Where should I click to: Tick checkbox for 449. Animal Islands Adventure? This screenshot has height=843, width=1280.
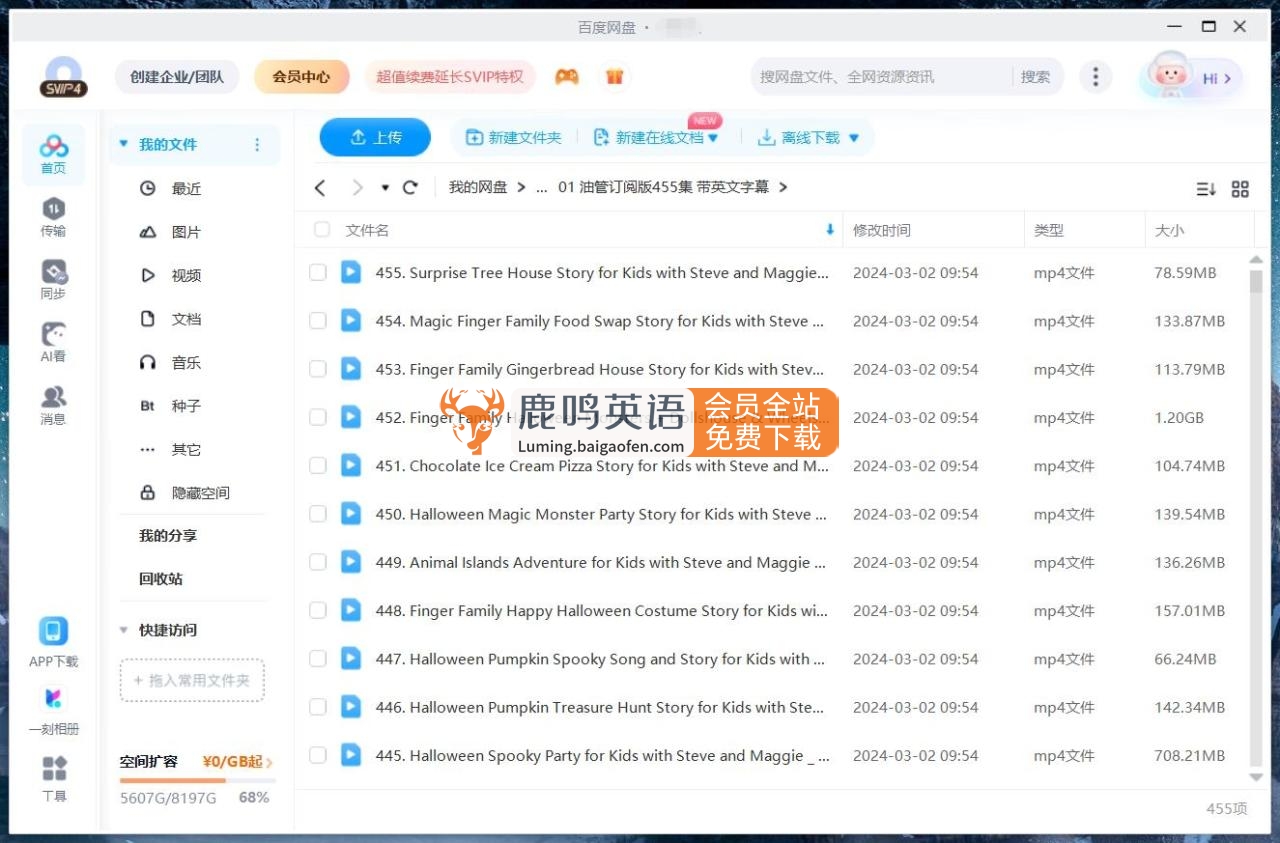tap(318, 562)
